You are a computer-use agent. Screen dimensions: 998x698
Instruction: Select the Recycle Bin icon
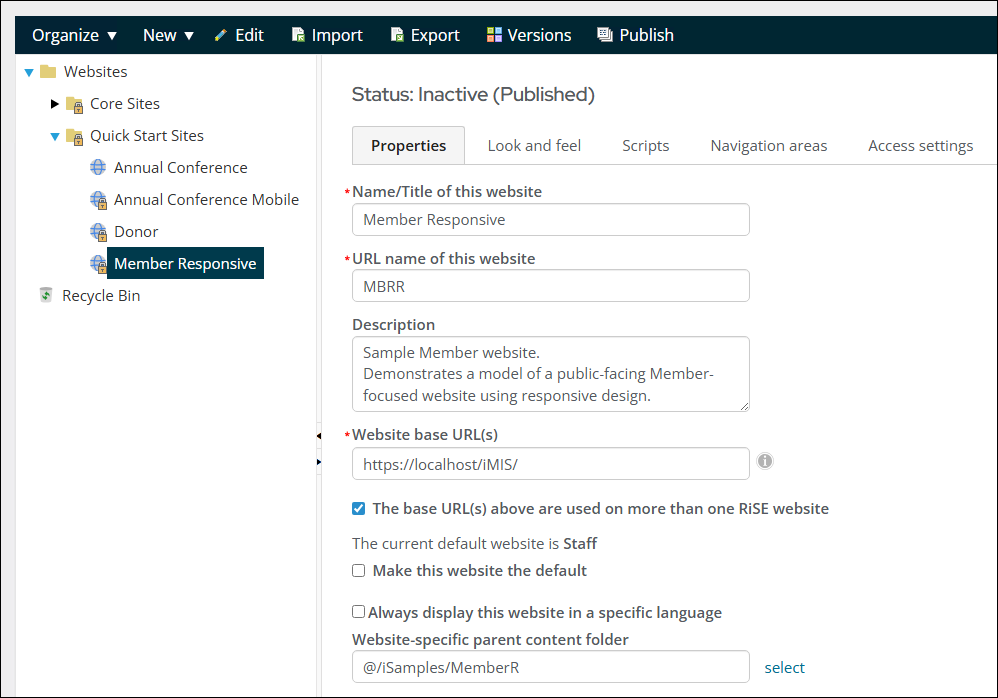pos(46,295)
